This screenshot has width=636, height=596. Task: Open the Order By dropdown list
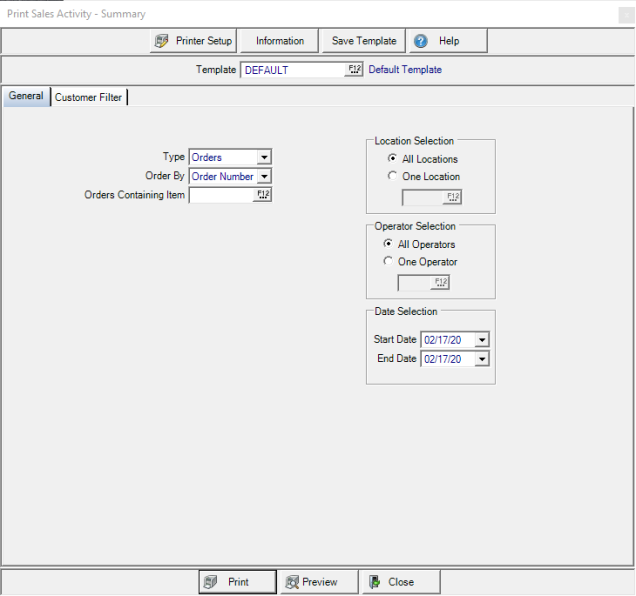point(264,176)
